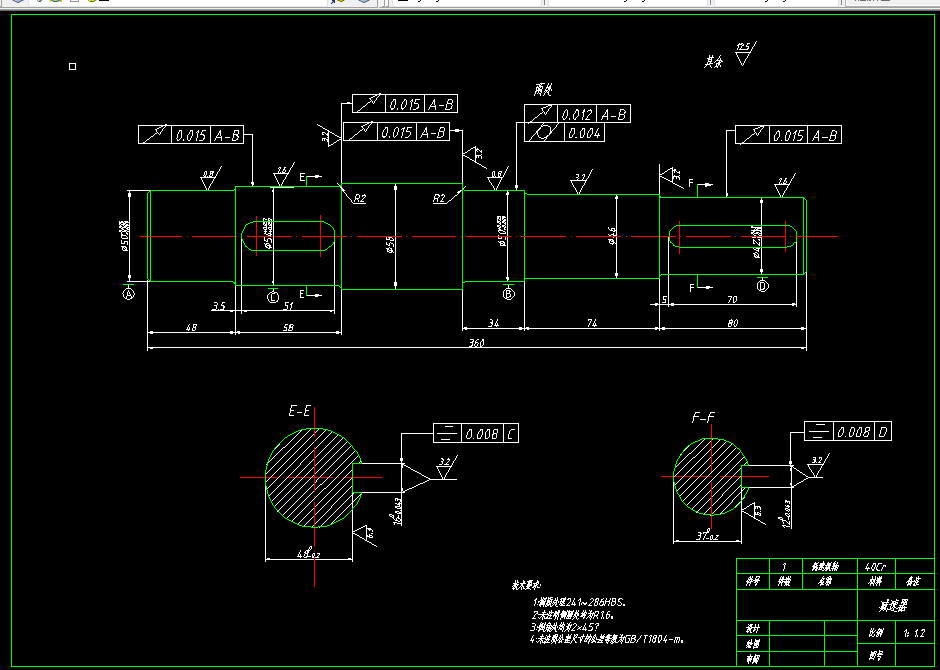The height and width of the screenshot is (670, 940).
Task: Pick the 48 length dimension on left shaft end
Action: 191,327
